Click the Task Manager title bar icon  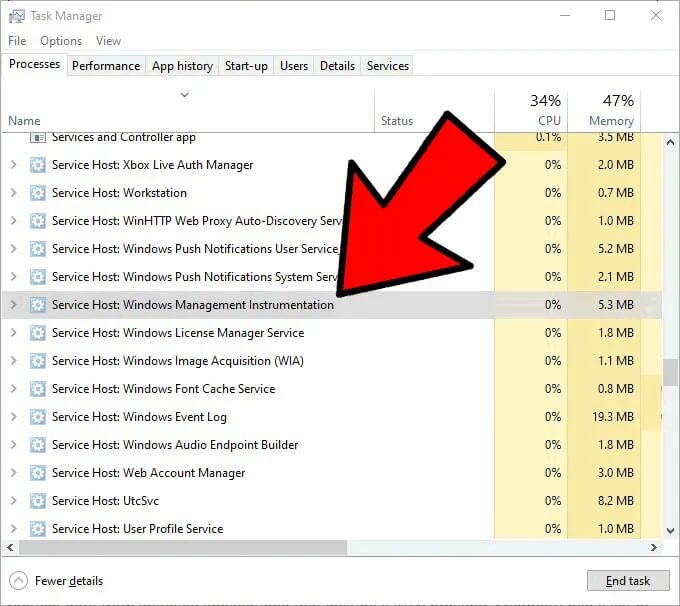pos(16,16)
